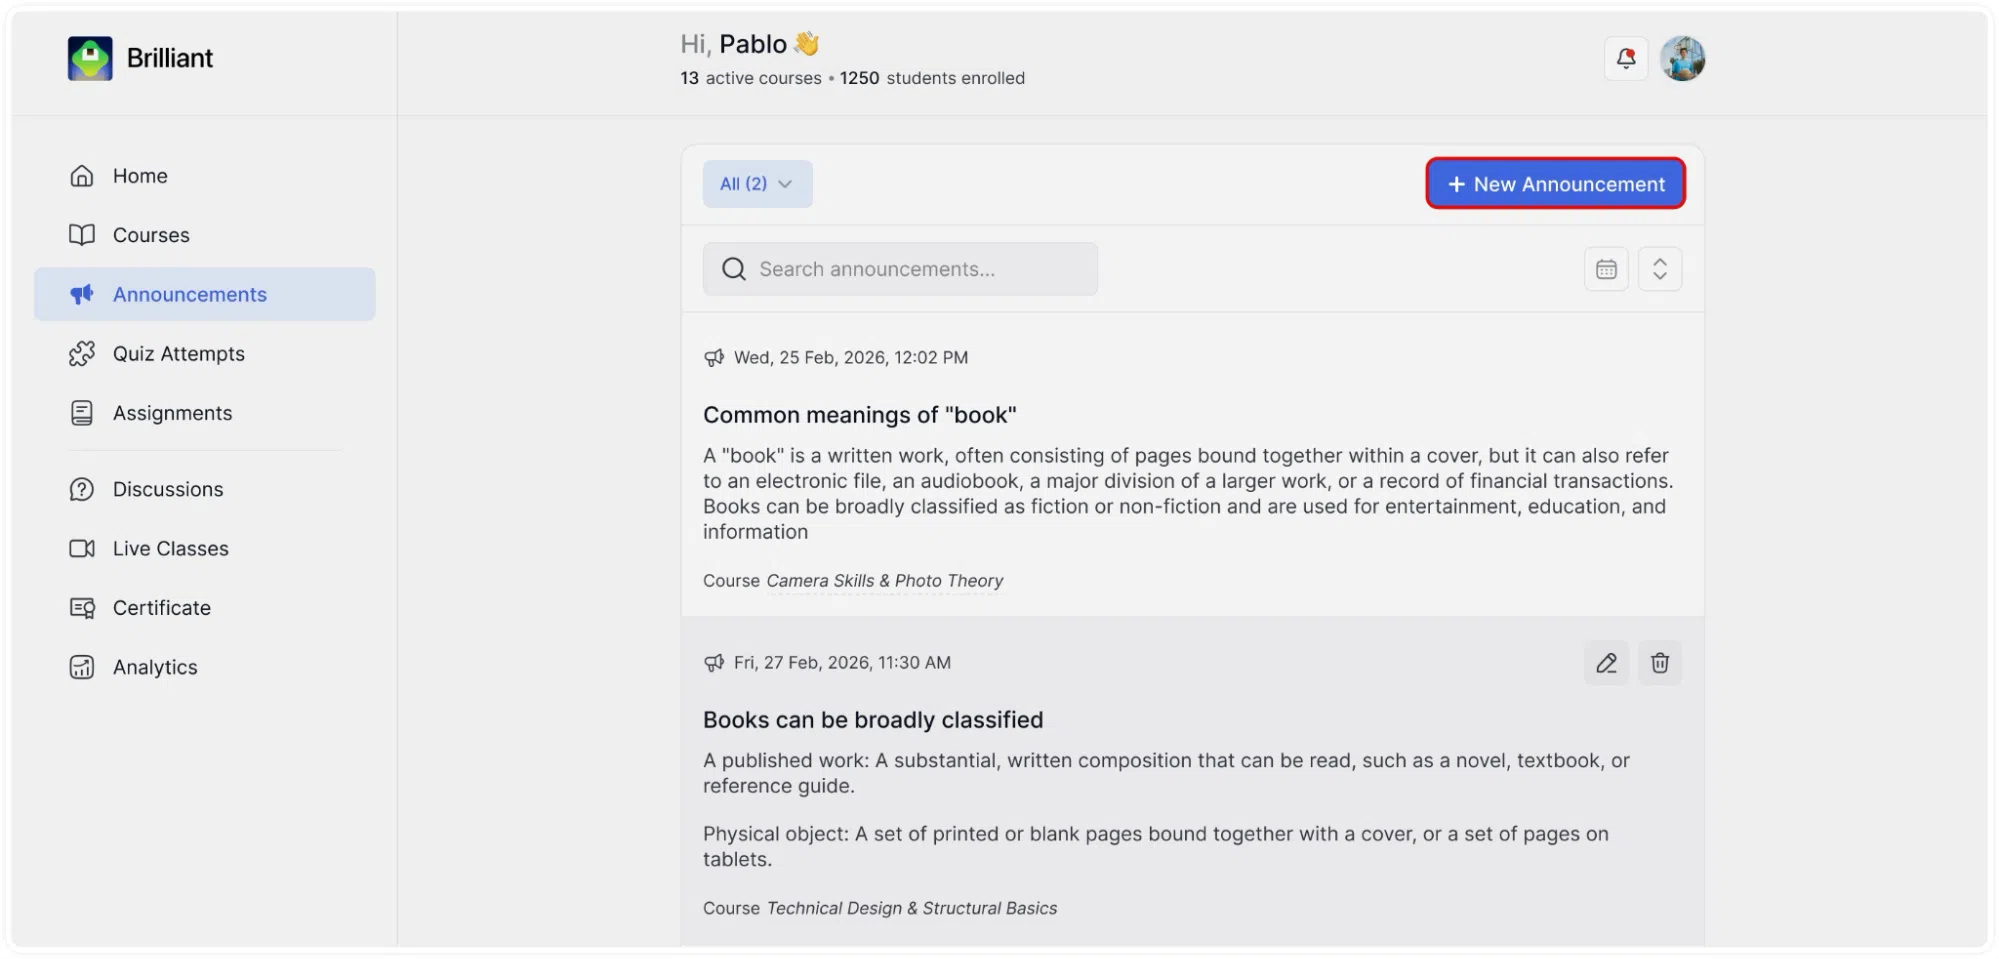
Task: Toggle the sort order arrows icon
Action: coord(1660,269)
